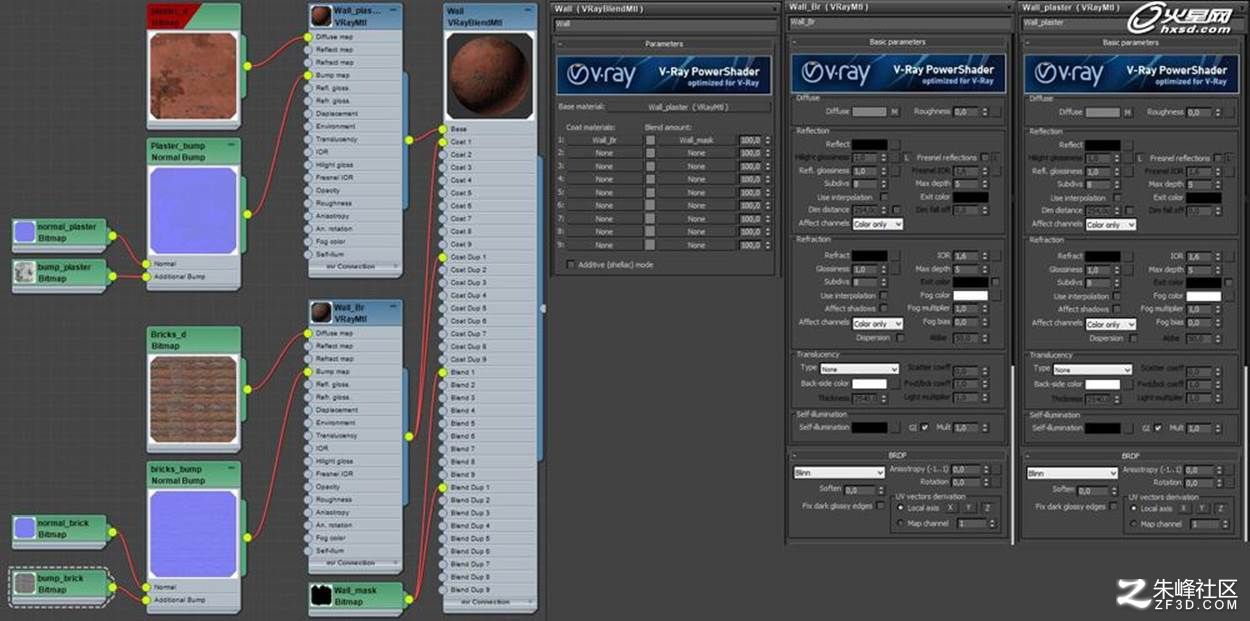The height and width of the screenshot is (621, 1250).
Task: Click the None coat material 2 button
Action: point(604,153)
